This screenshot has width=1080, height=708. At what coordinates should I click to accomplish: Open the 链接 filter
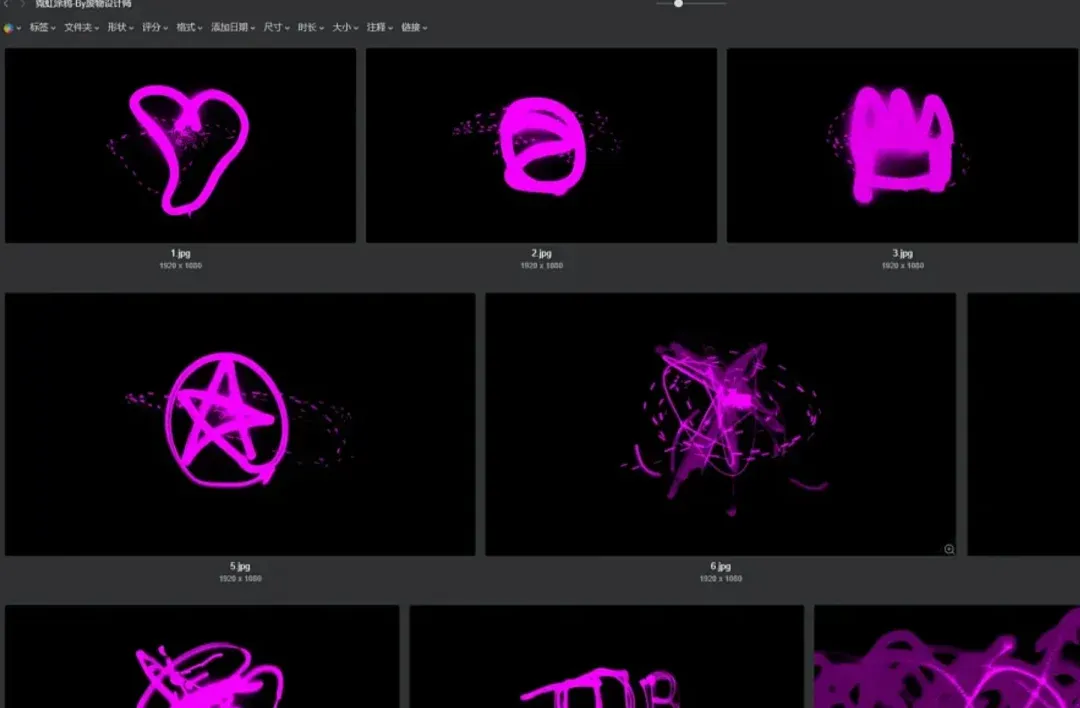(x=414, y=28)
